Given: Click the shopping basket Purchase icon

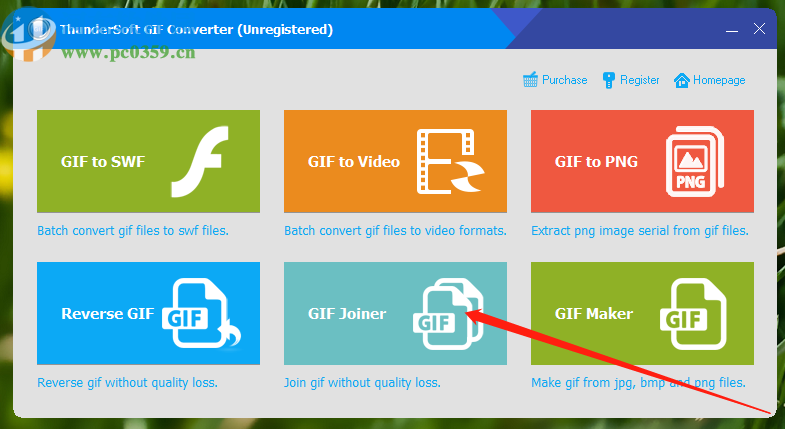Looking at the screenshot, I should [x=530, y=80].
